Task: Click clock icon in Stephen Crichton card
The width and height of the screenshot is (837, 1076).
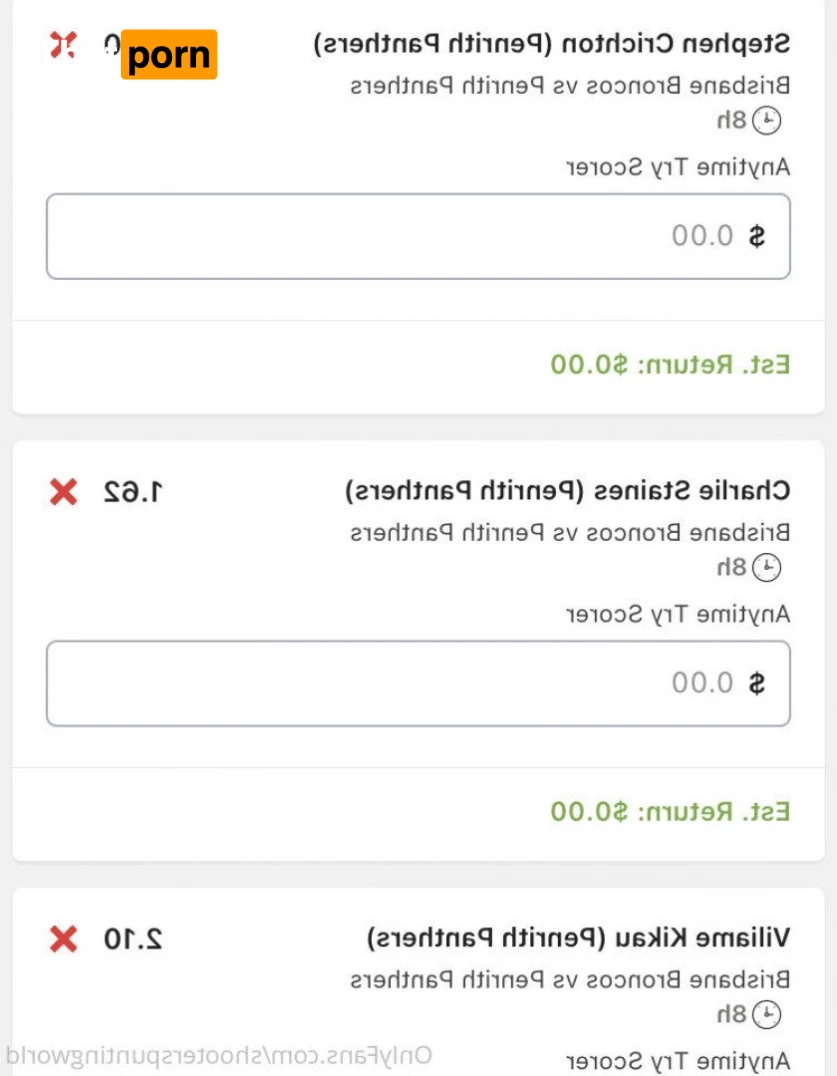Action: tap(767, 121)
